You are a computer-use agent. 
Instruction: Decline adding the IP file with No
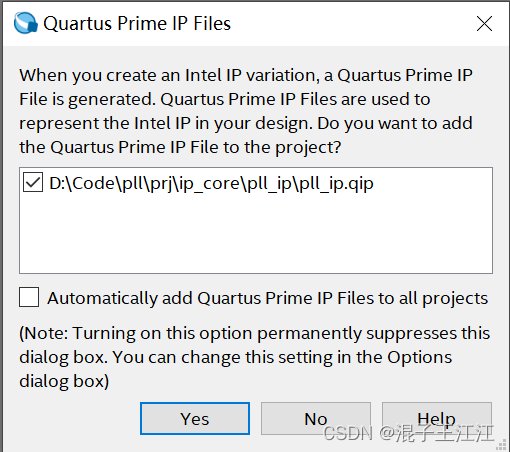tap(316, 418)
